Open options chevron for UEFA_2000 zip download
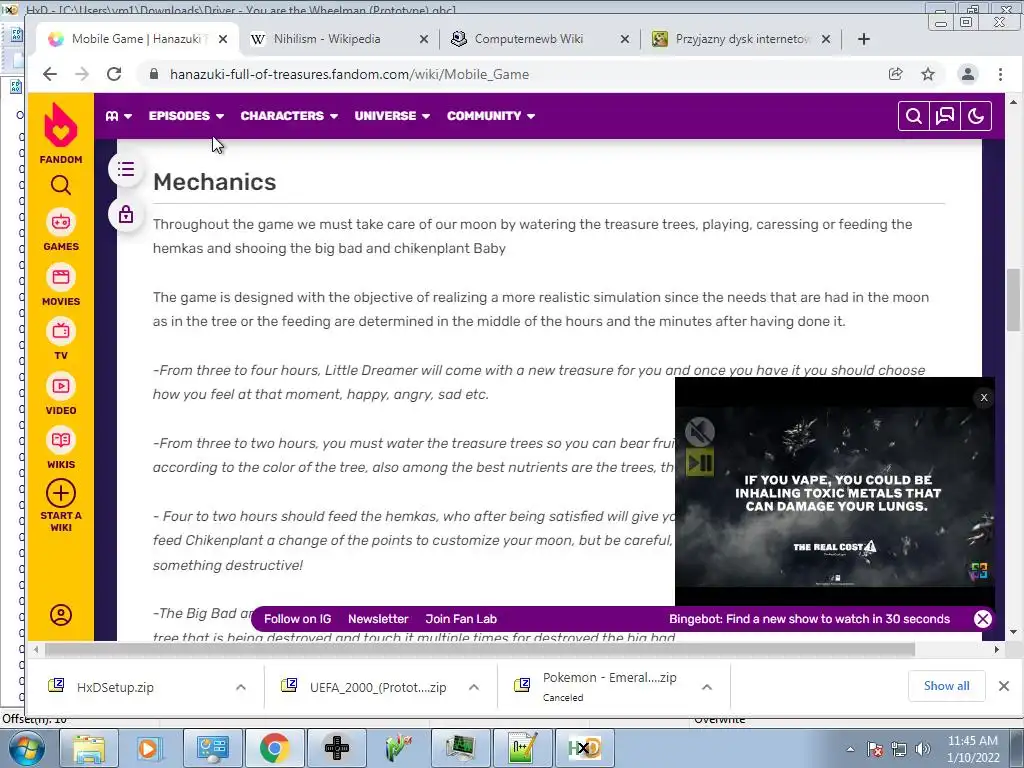This screenshot has height=768, width=1024. click(x=474, y=687)
